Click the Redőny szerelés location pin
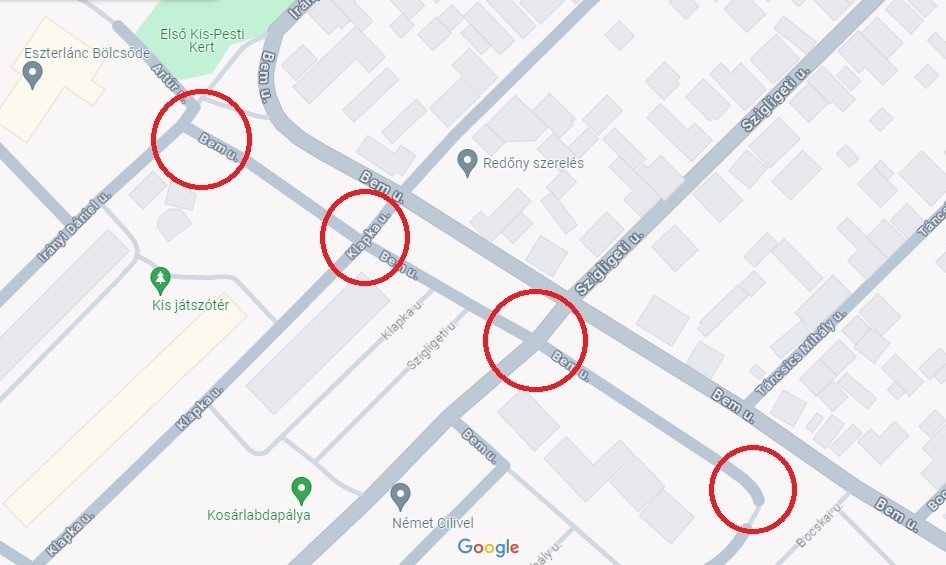Screen dimensions: 946x565 pyautogui.click(x=467, y=163)
